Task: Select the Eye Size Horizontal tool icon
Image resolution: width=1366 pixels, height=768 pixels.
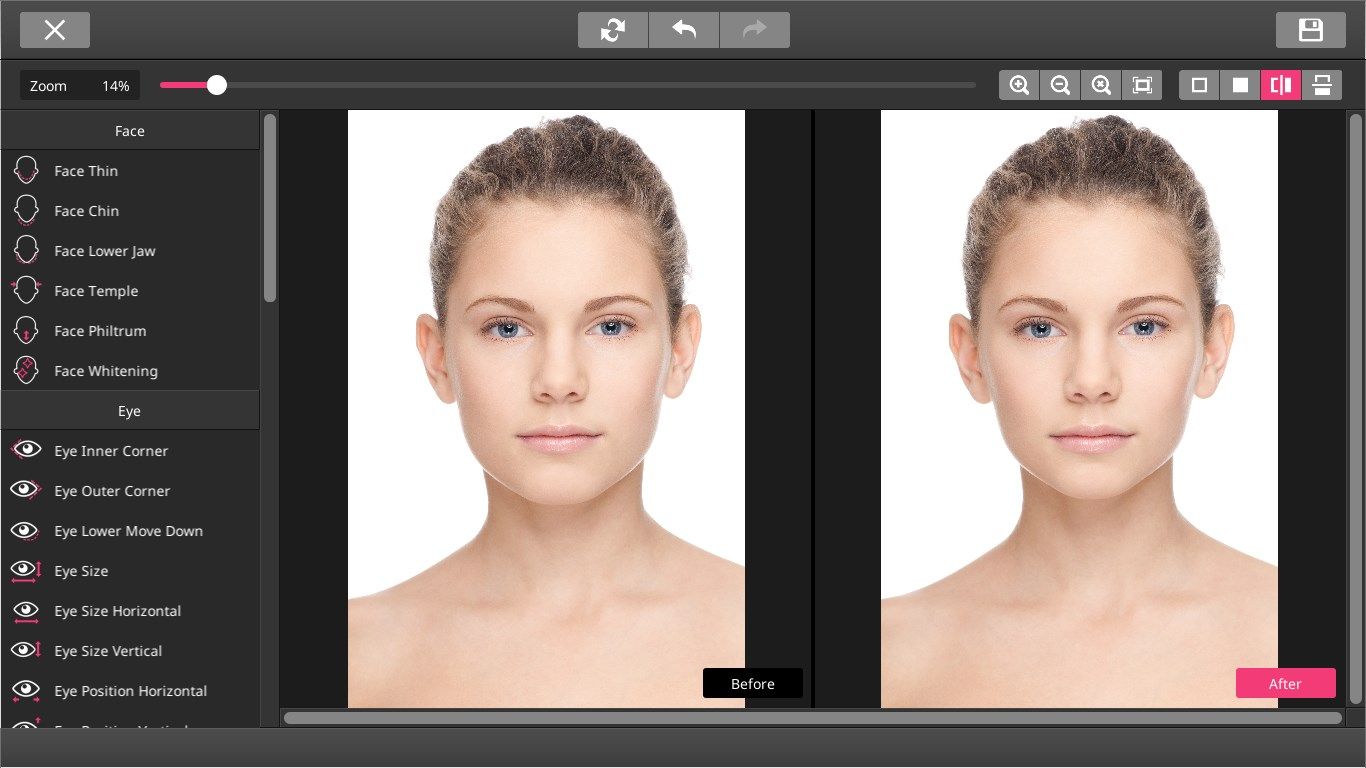Action: point(25,611)
